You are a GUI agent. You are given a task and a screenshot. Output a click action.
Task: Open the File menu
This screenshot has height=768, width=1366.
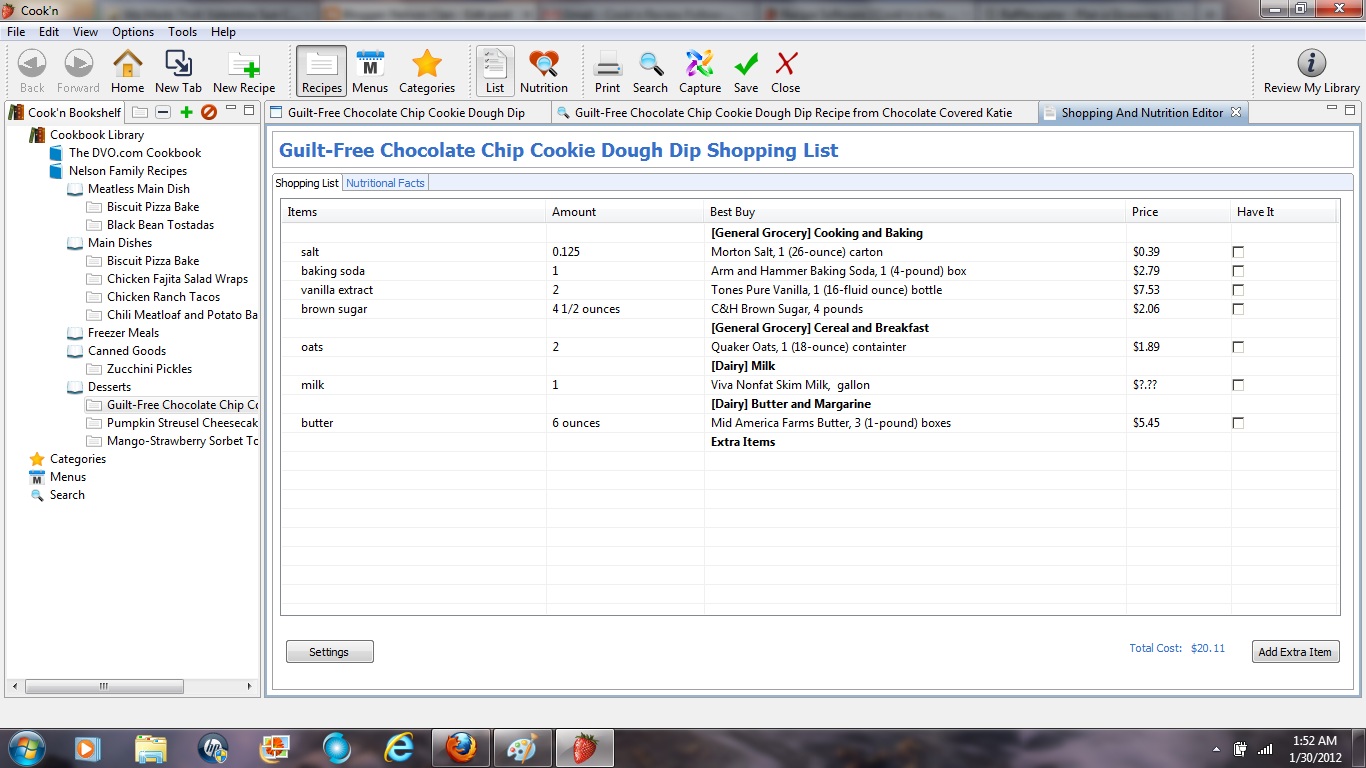[15, 32]
